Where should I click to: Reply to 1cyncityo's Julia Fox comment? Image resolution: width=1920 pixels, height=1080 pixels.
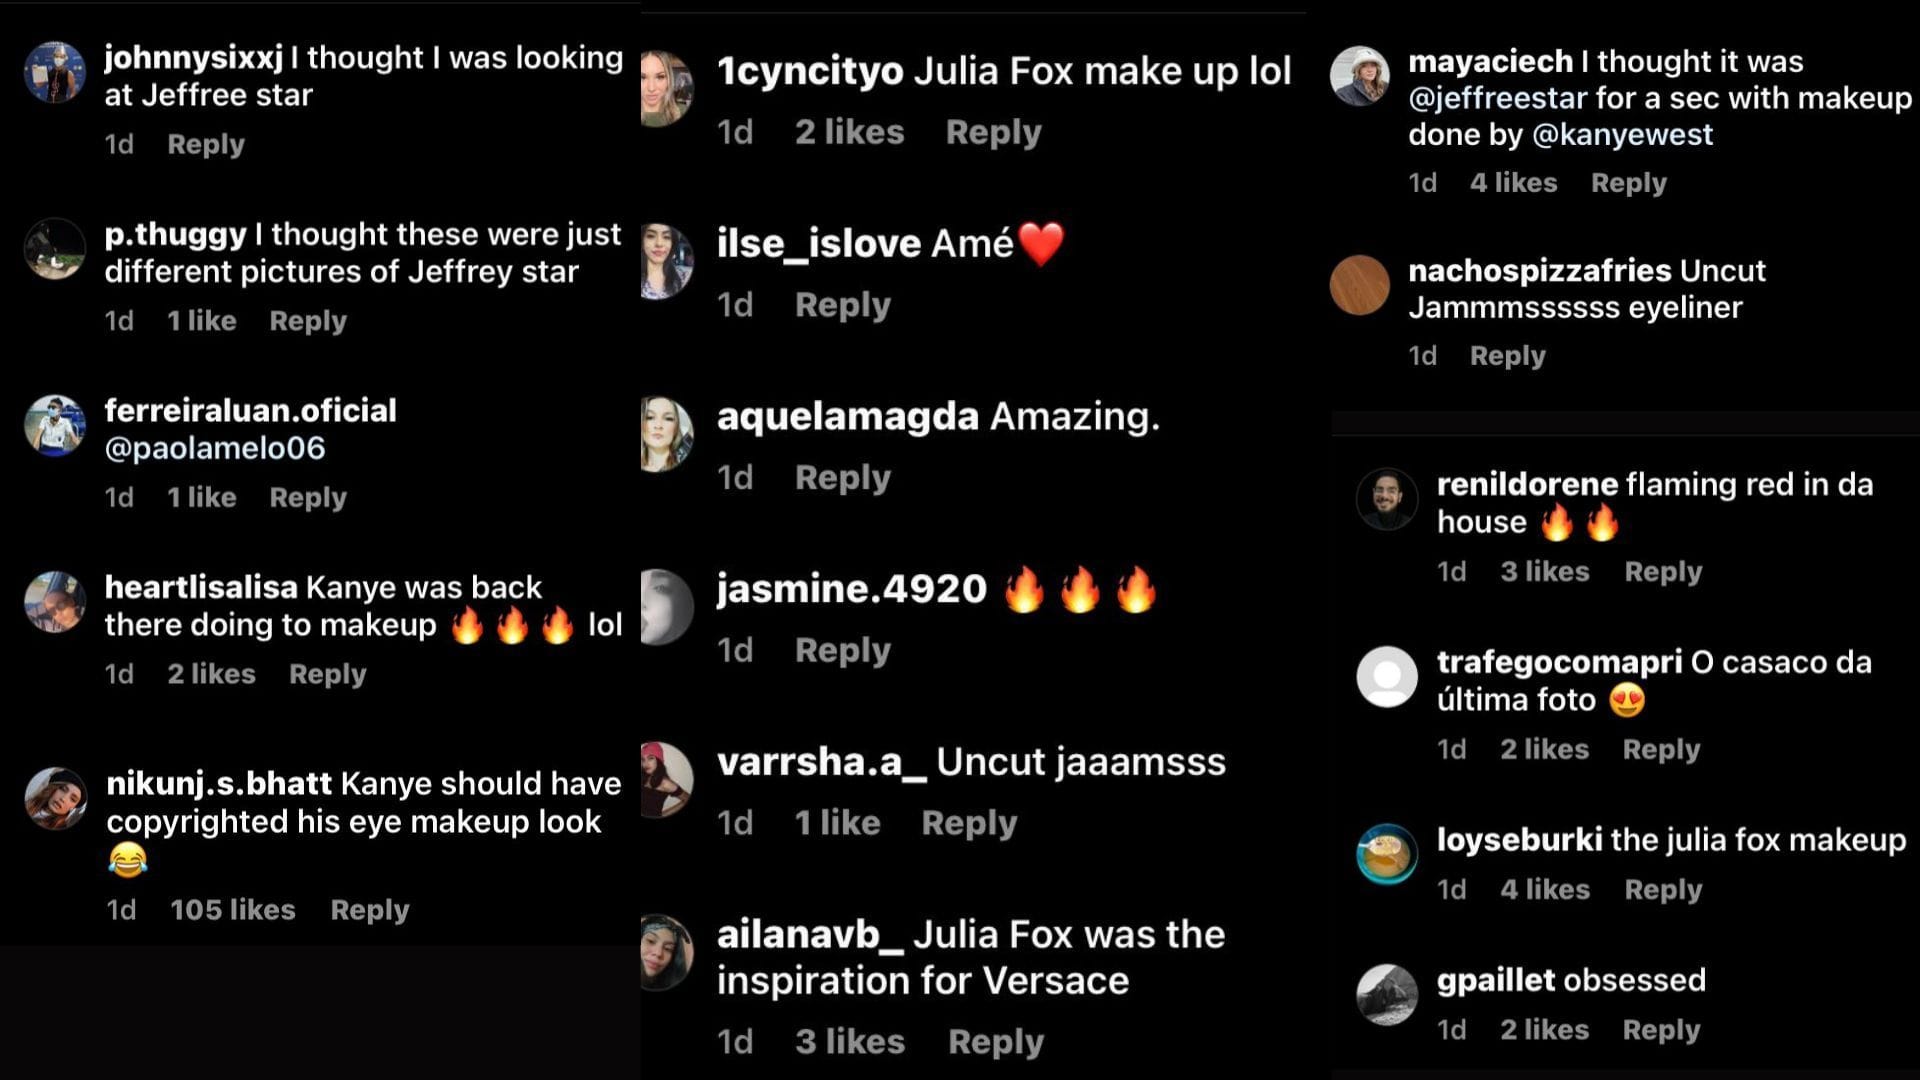[x=994, y=132]
